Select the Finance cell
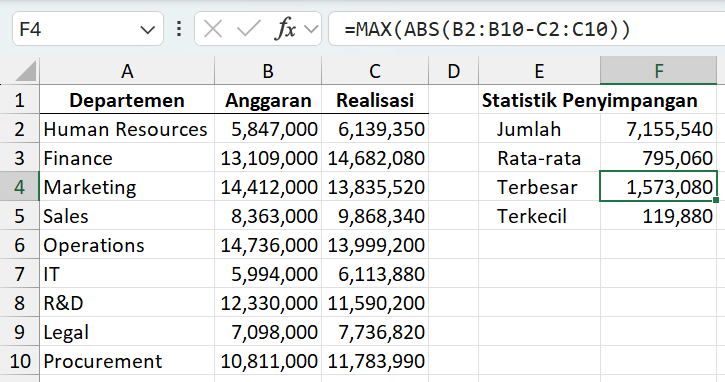Screen dimensions: 725x382 pyautogui.click(x=127, y=158)
